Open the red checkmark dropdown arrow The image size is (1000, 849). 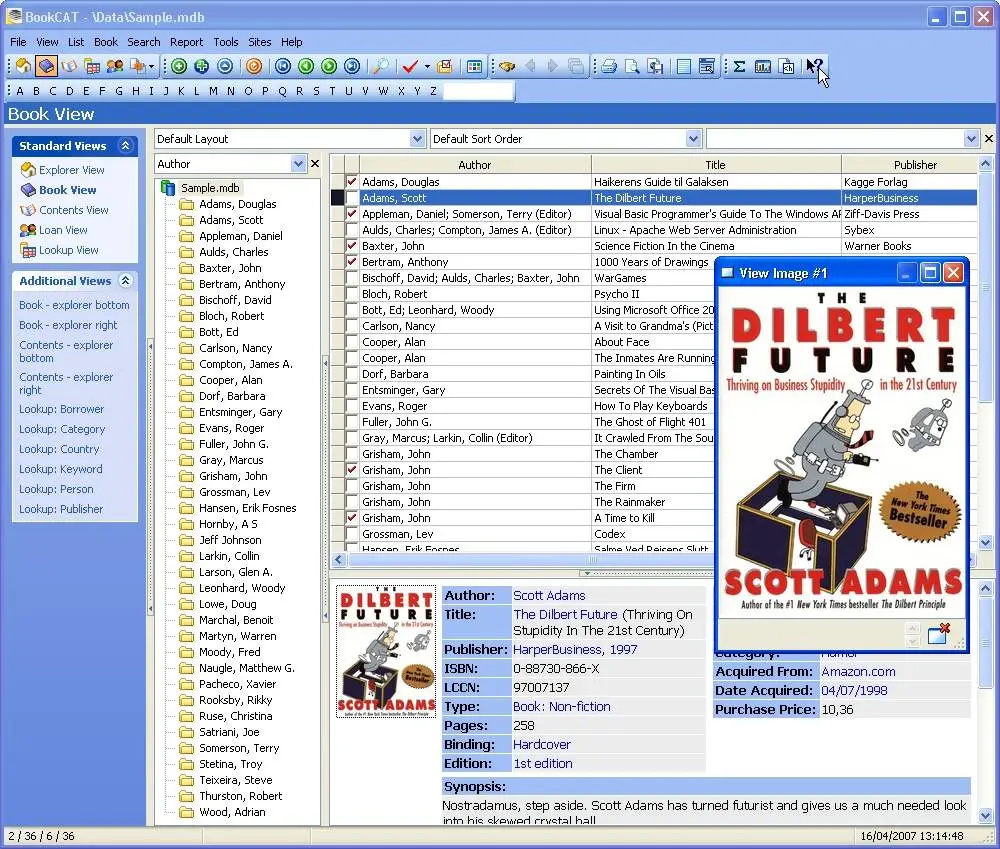click(427, 66)
